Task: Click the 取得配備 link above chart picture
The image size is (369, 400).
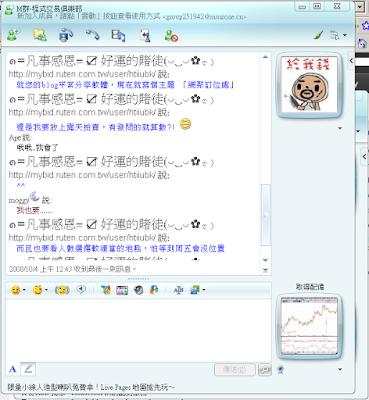Action: click(310, 287)
